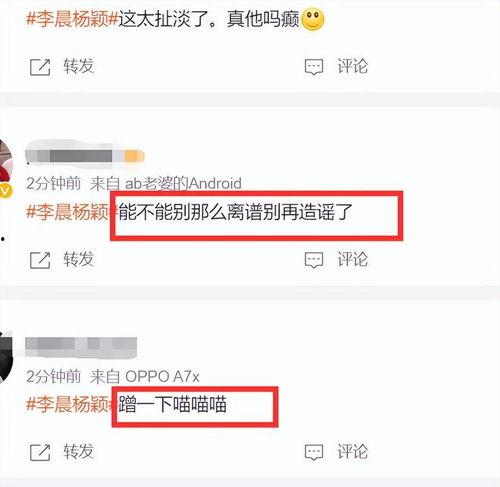Open #李晨杨颖# hashtag in first post
Viewport: 500px width, 487px height.
[72, 19]
